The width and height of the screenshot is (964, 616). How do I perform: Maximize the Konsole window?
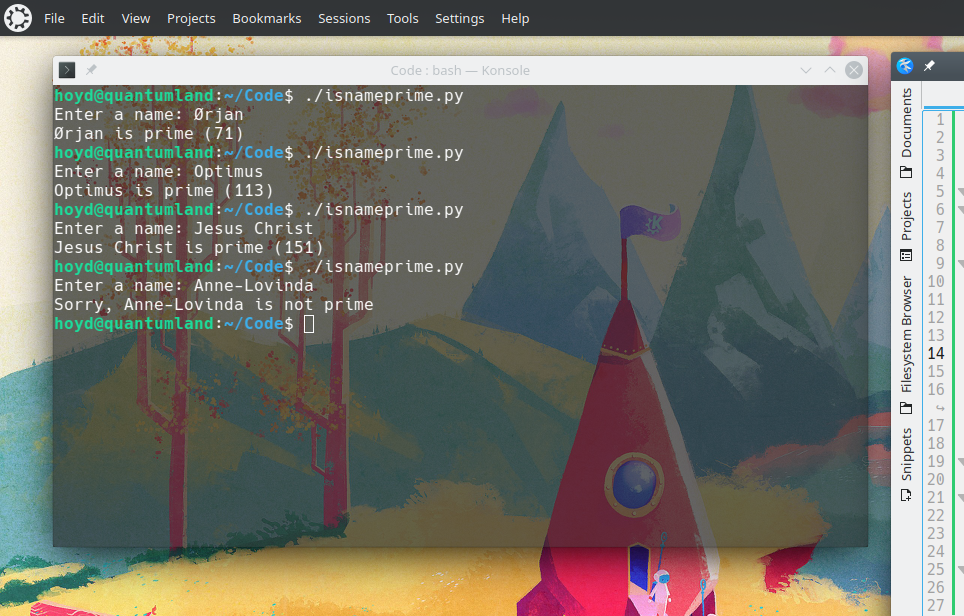point(829,70)
